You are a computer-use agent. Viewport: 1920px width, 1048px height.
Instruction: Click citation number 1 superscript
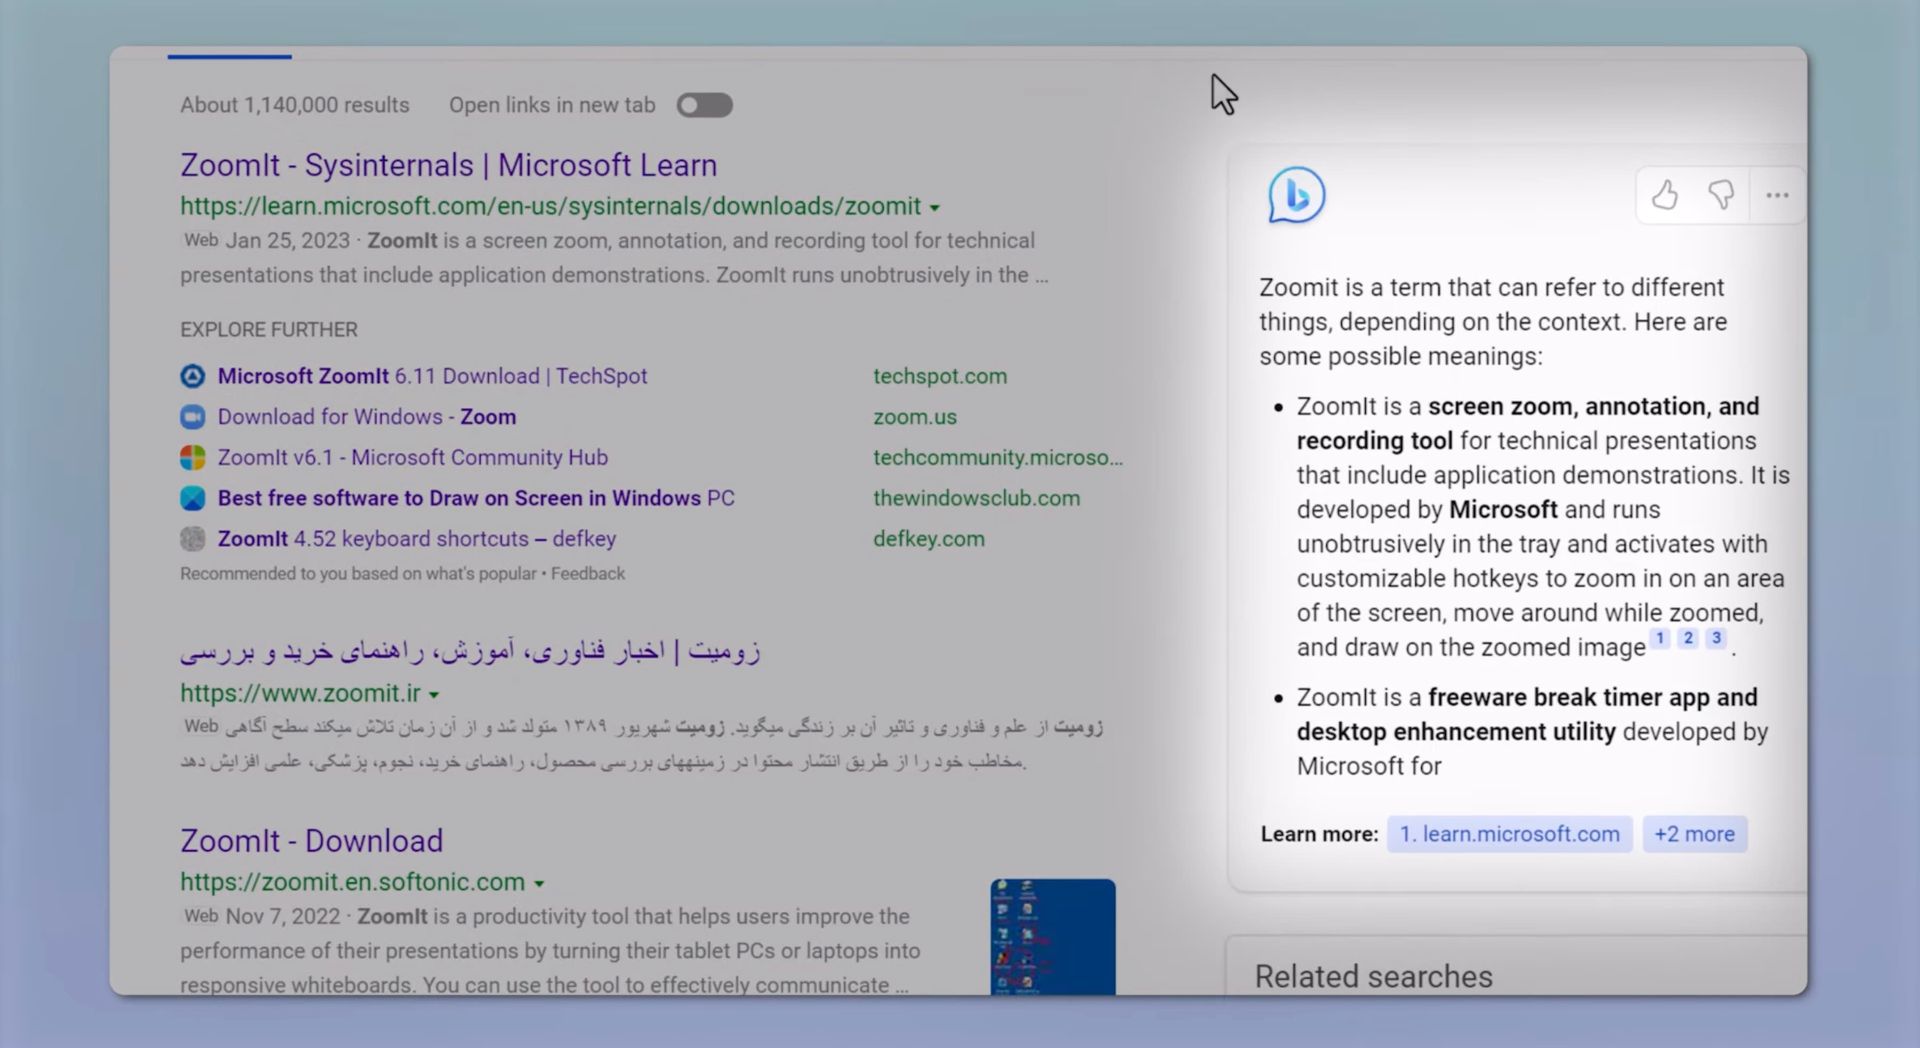[1660, 638]
